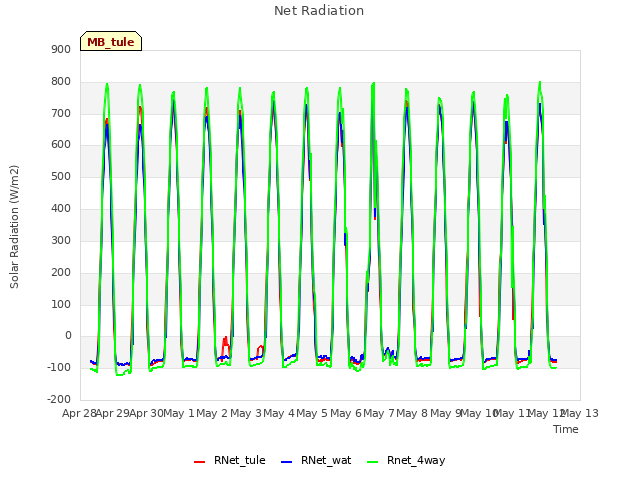Screen dimensions: 640x480
Task: Click the 0 y-axis tick label
Action: (68, 336)
